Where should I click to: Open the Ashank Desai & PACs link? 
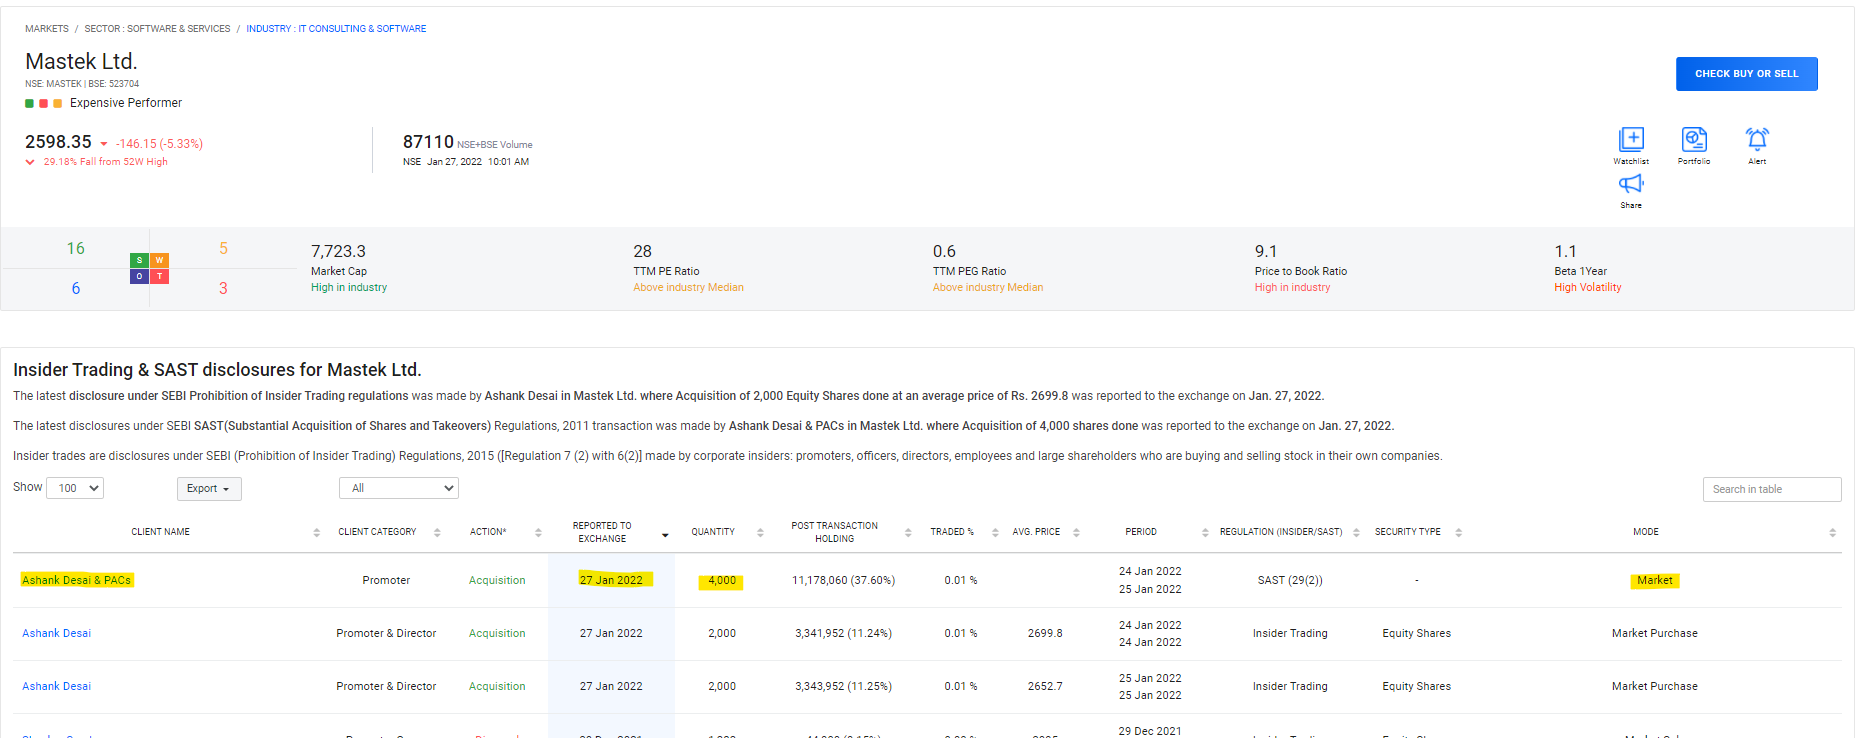click(76, 580)
